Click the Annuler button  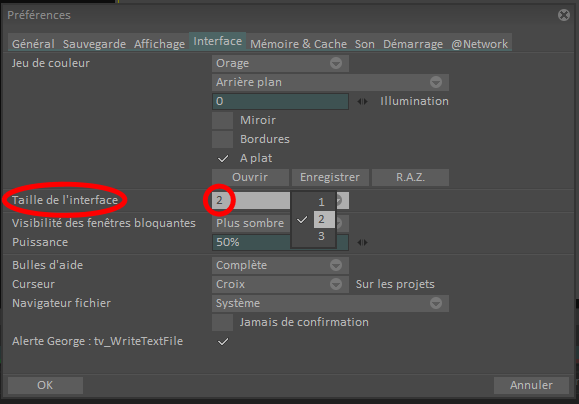pyautogui.click(x=531, y=385)
